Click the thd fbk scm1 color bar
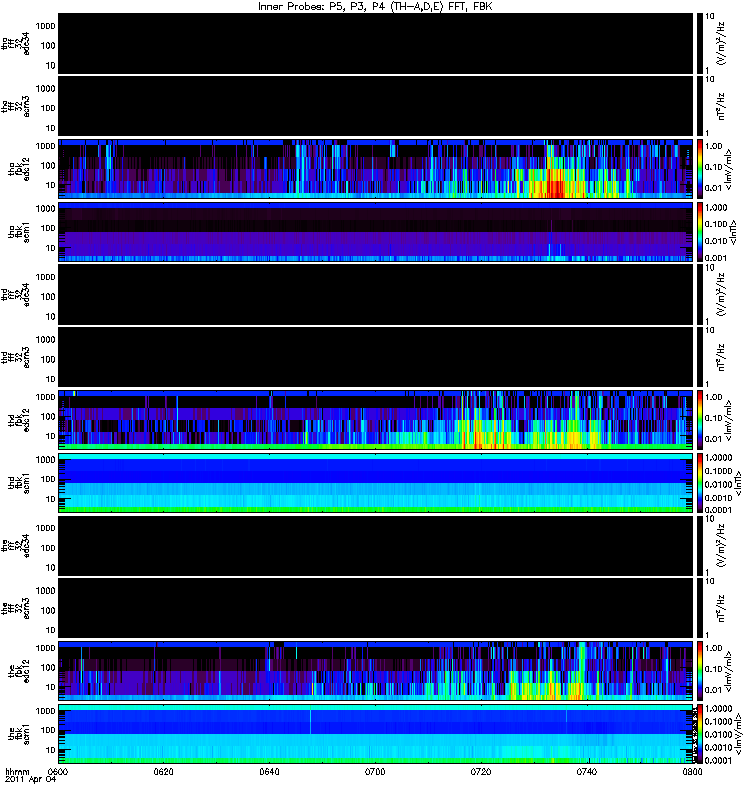Viewport: 750px width, 800px height. (x=700, y=483)
